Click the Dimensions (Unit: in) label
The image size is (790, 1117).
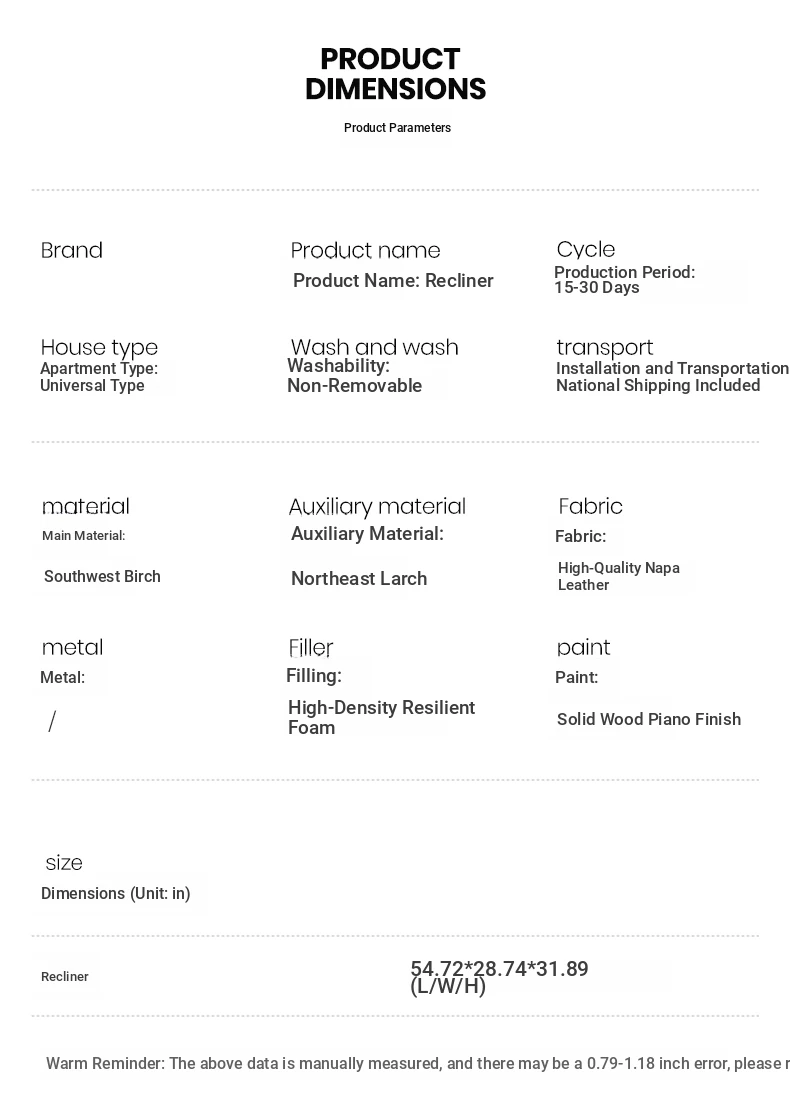(115, 894)
